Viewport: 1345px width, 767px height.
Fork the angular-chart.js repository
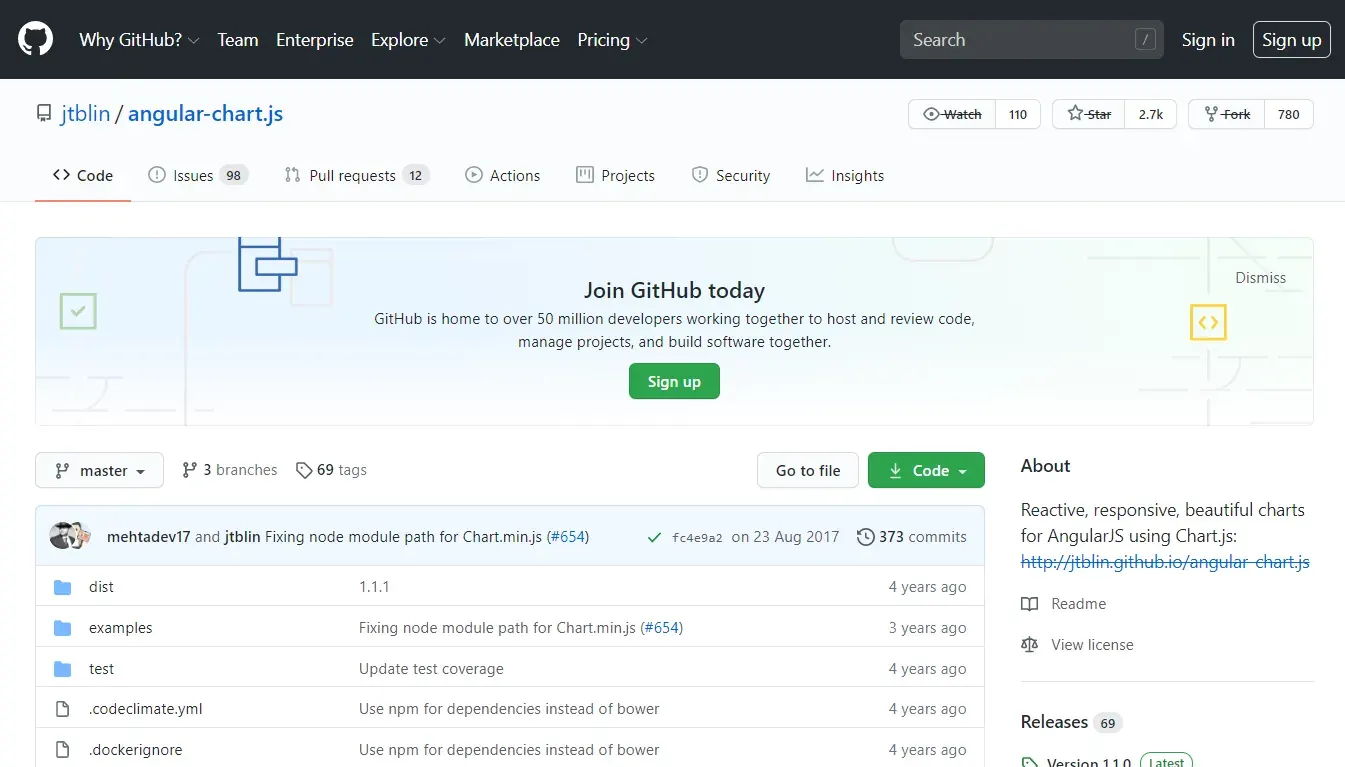(1227, 114)
